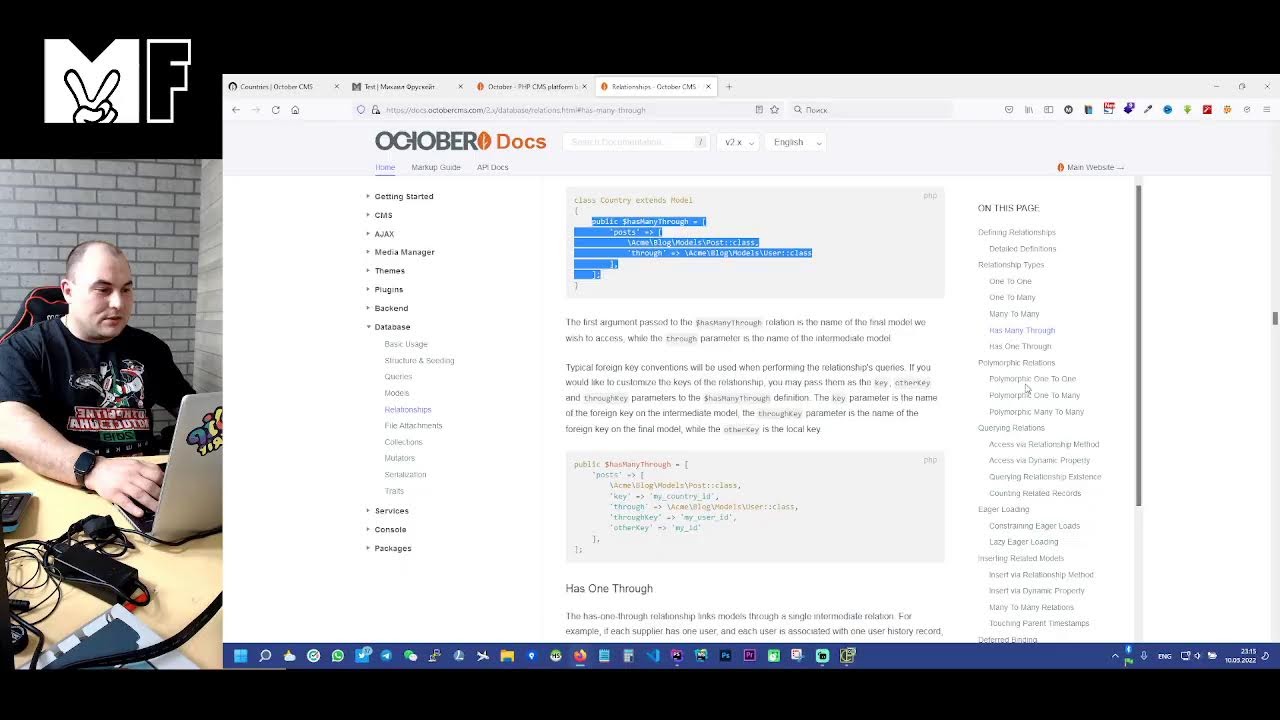
Task: Open Visual Studio Code from taskbar
Action: [x=653, y=656]
